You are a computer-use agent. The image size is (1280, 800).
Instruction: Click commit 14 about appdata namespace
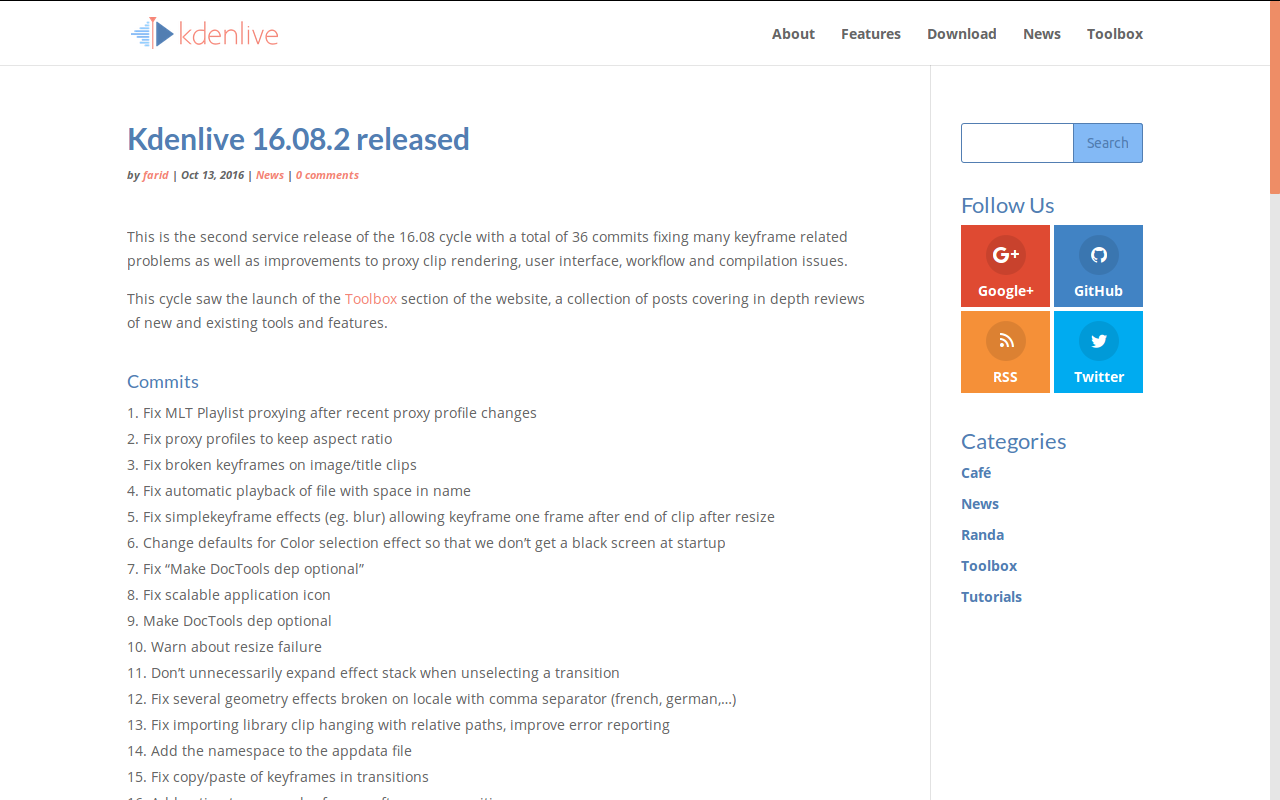(269, 751)
